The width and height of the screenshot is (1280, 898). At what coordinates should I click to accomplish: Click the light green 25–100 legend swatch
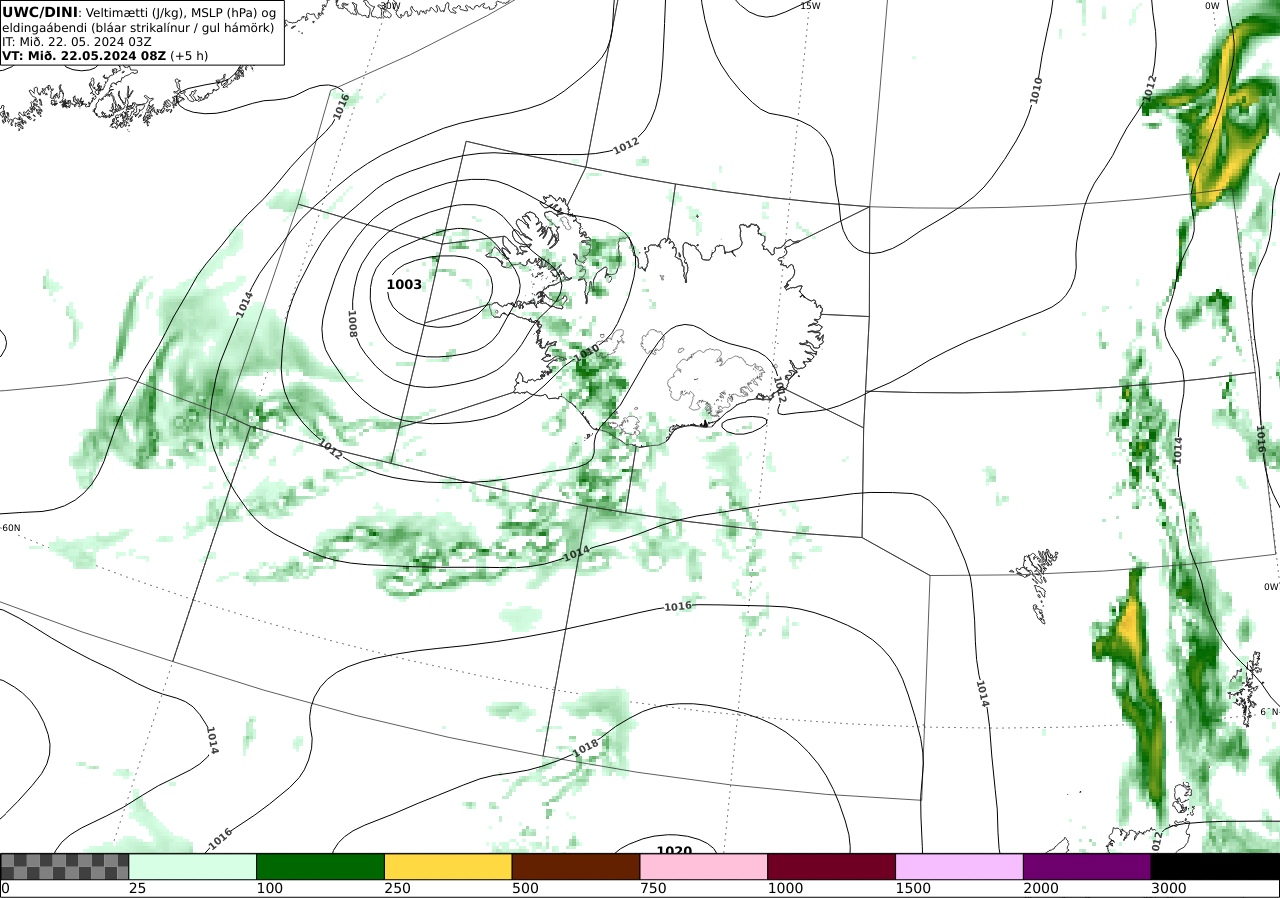pyautogui.click(x=192, y=866)
